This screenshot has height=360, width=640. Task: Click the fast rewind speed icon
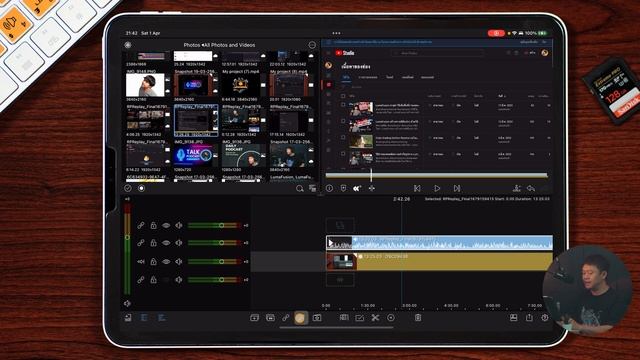[357, 188]
